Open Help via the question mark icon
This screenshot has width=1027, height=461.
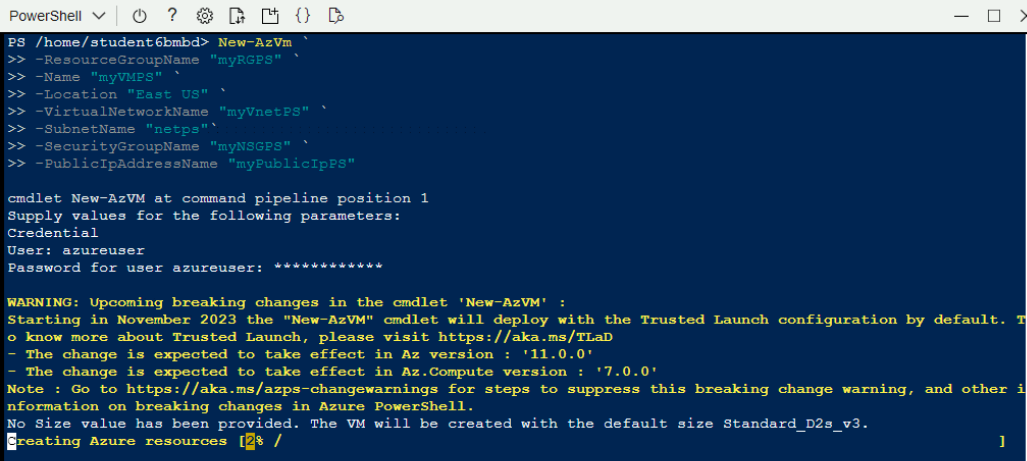(x=172, y=16)
